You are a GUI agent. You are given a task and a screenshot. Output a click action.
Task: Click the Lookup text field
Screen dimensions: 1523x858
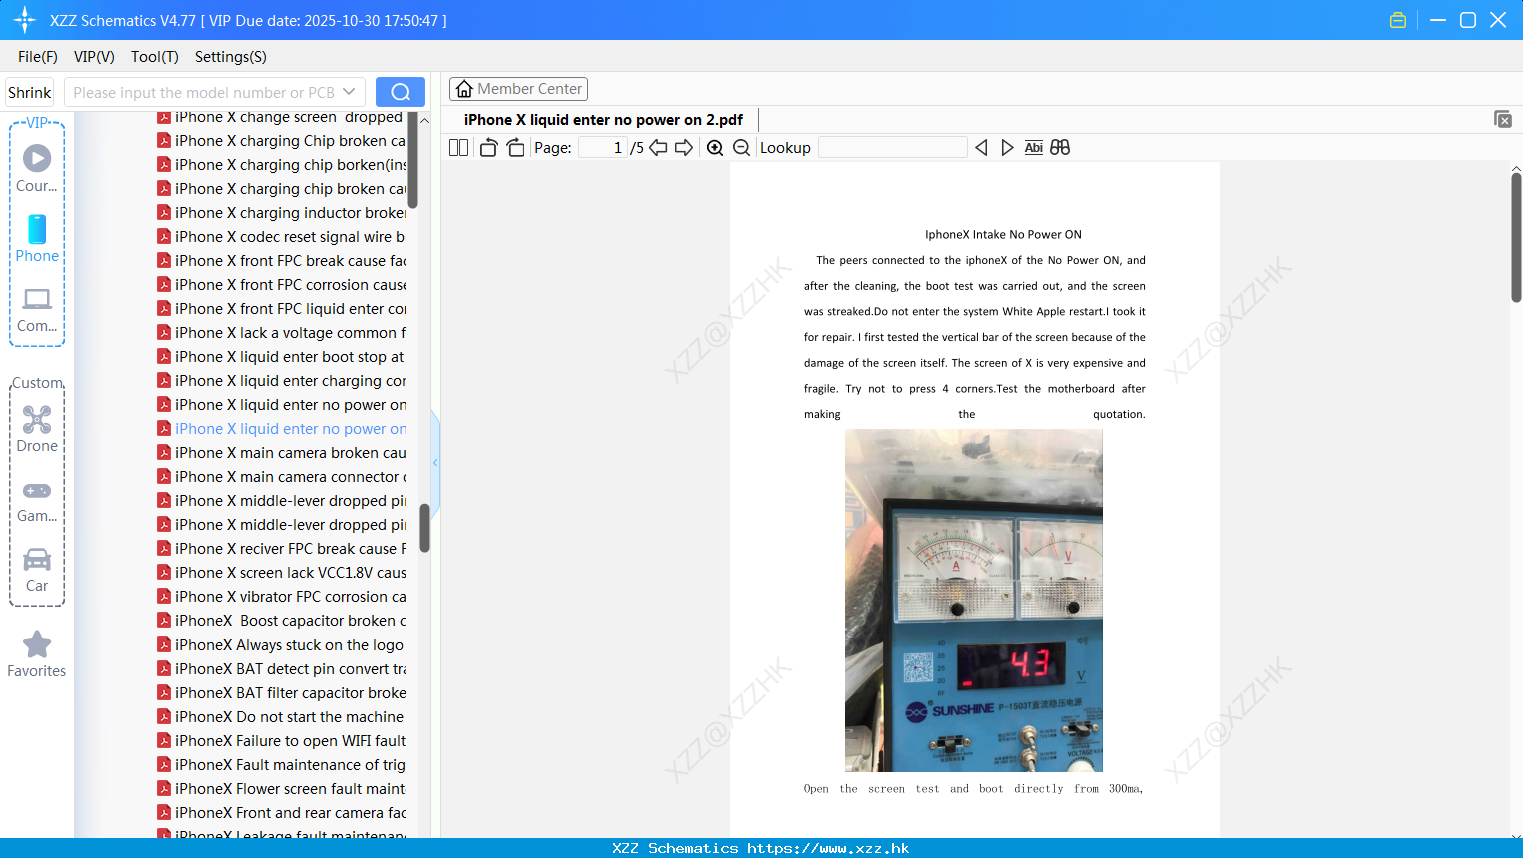click(x=892, y=147)
